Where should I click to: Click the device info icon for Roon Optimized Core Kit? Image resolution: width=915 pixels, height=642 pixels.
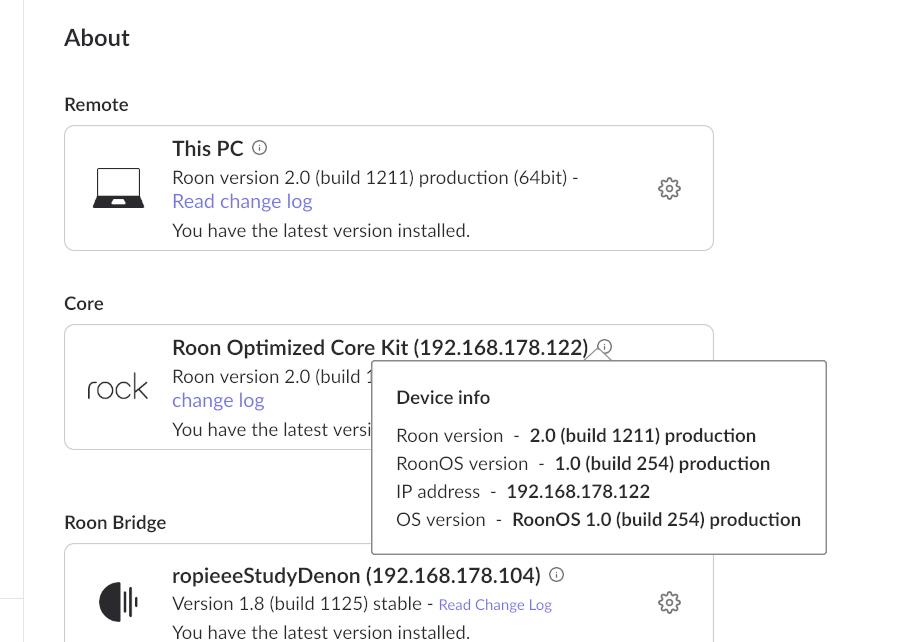[603, 347]
